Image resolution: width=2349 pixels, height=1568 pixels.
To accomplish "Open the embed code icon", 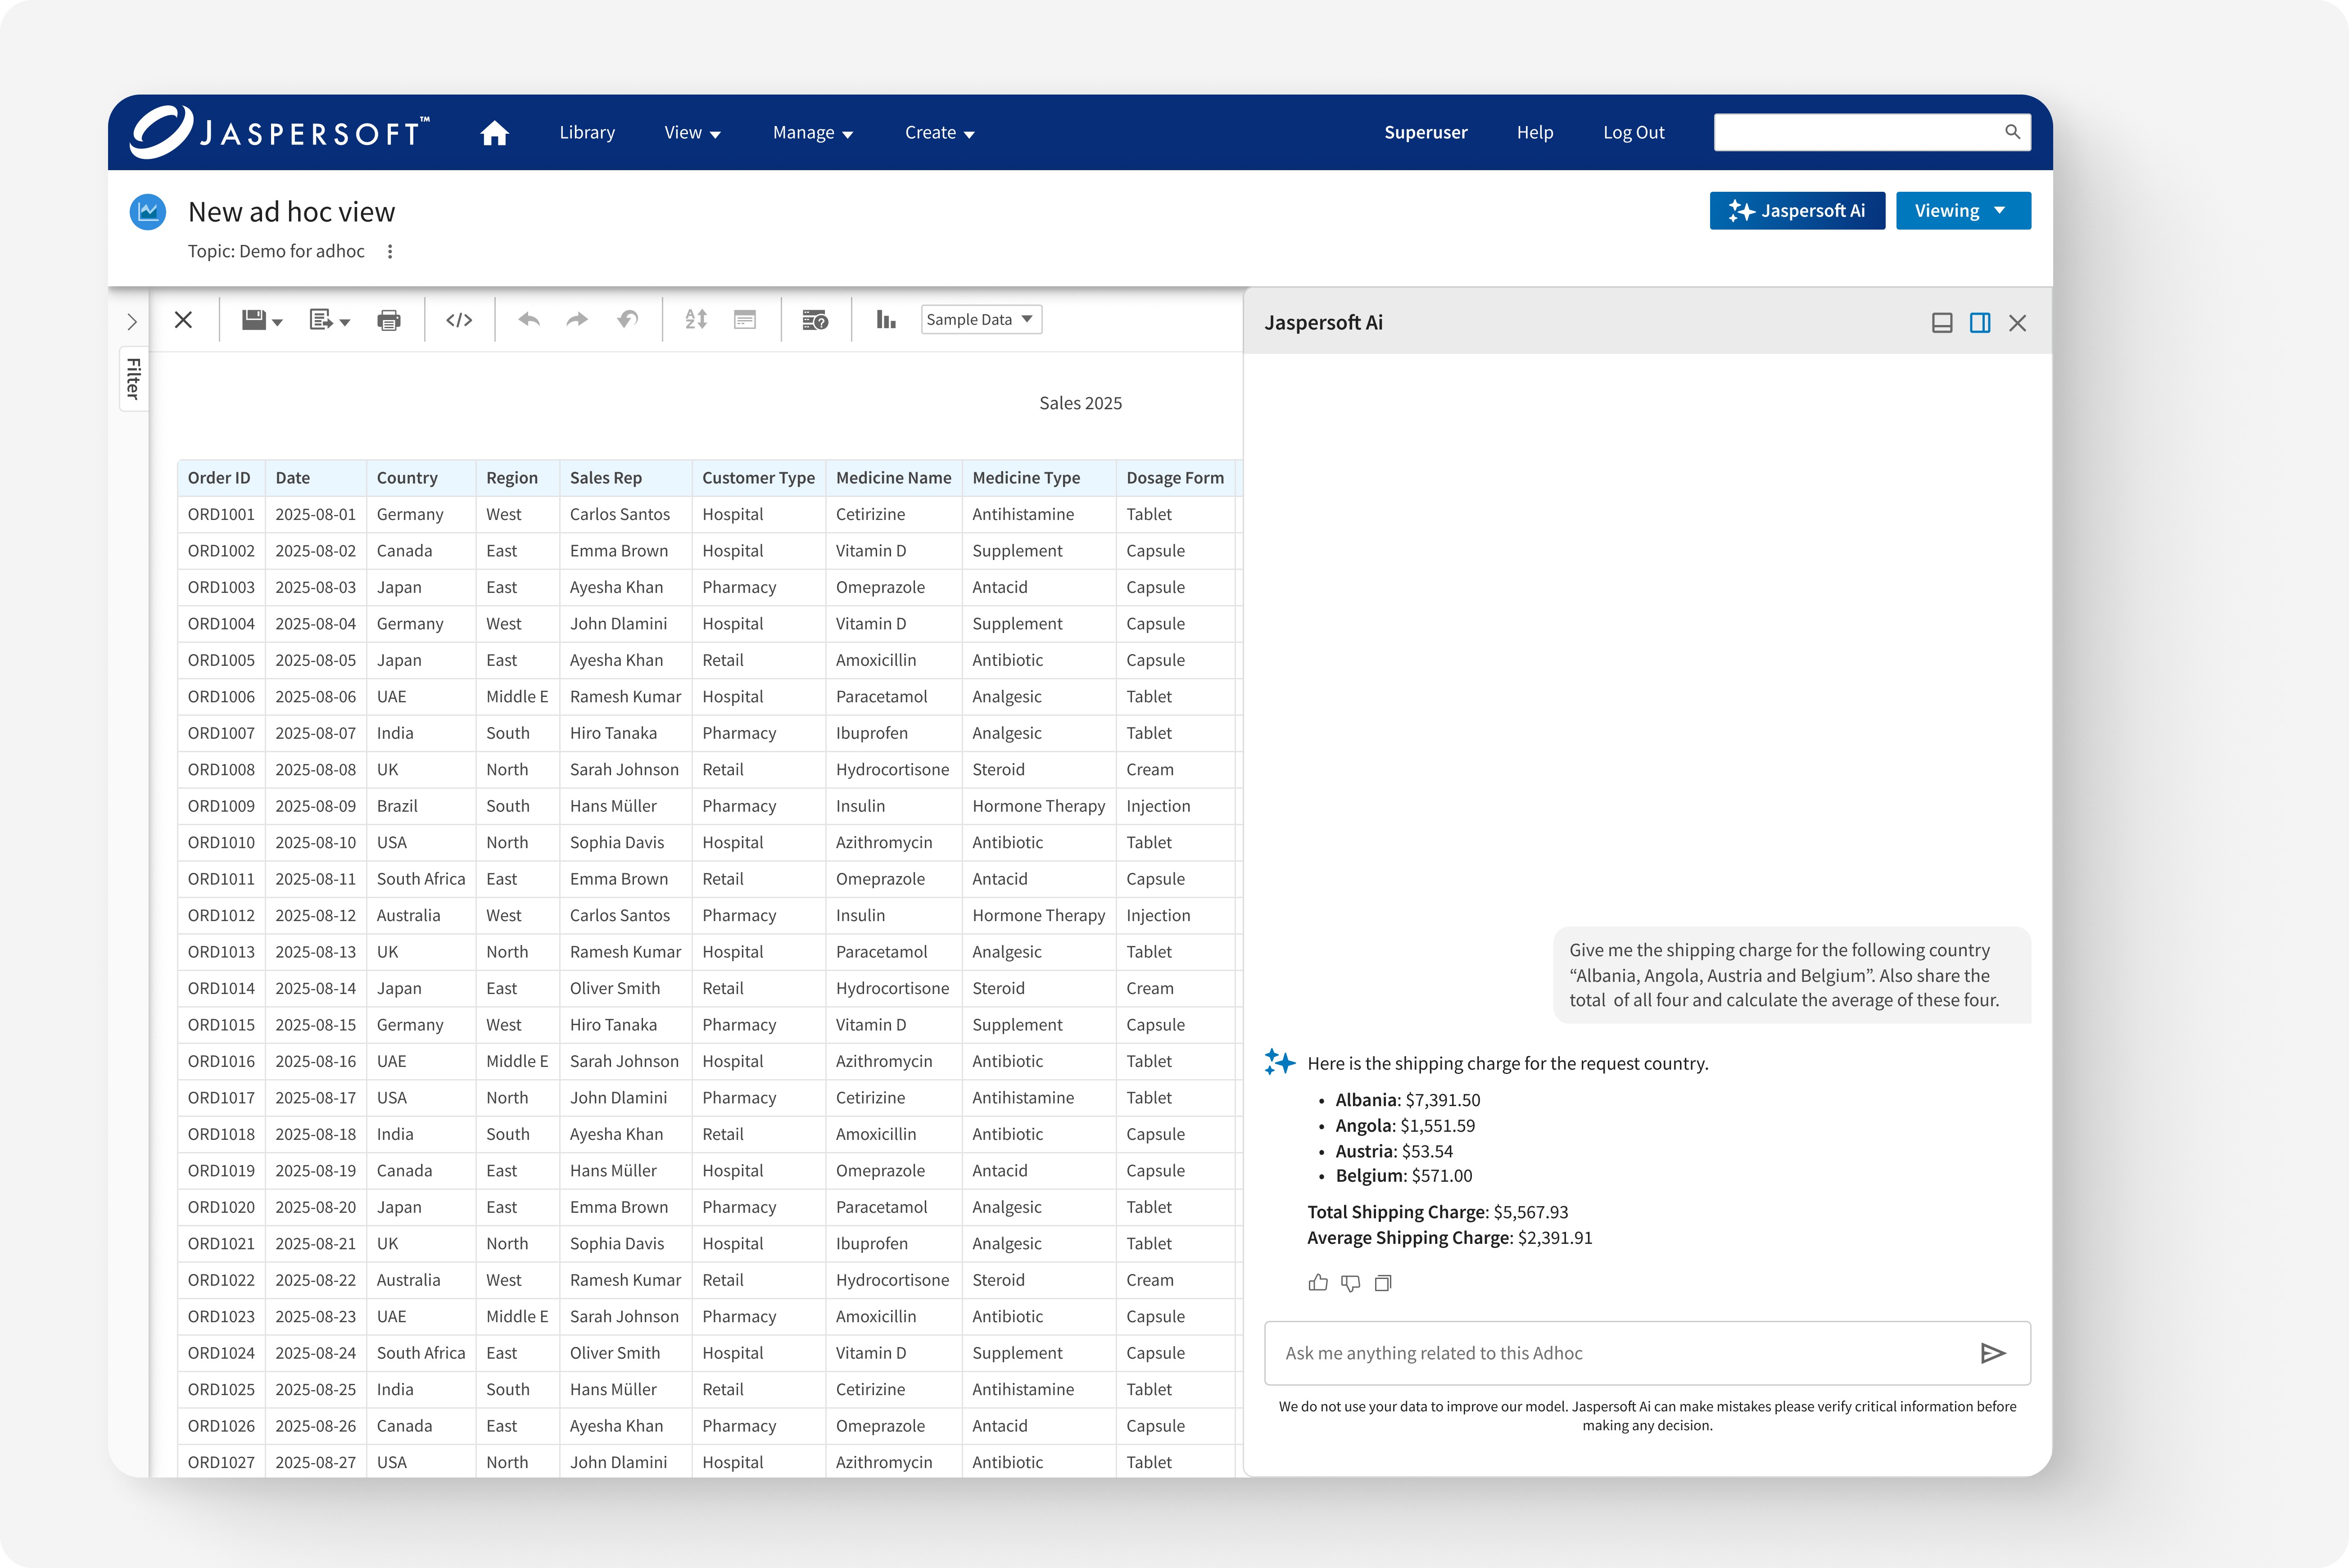I will [459, 320].
